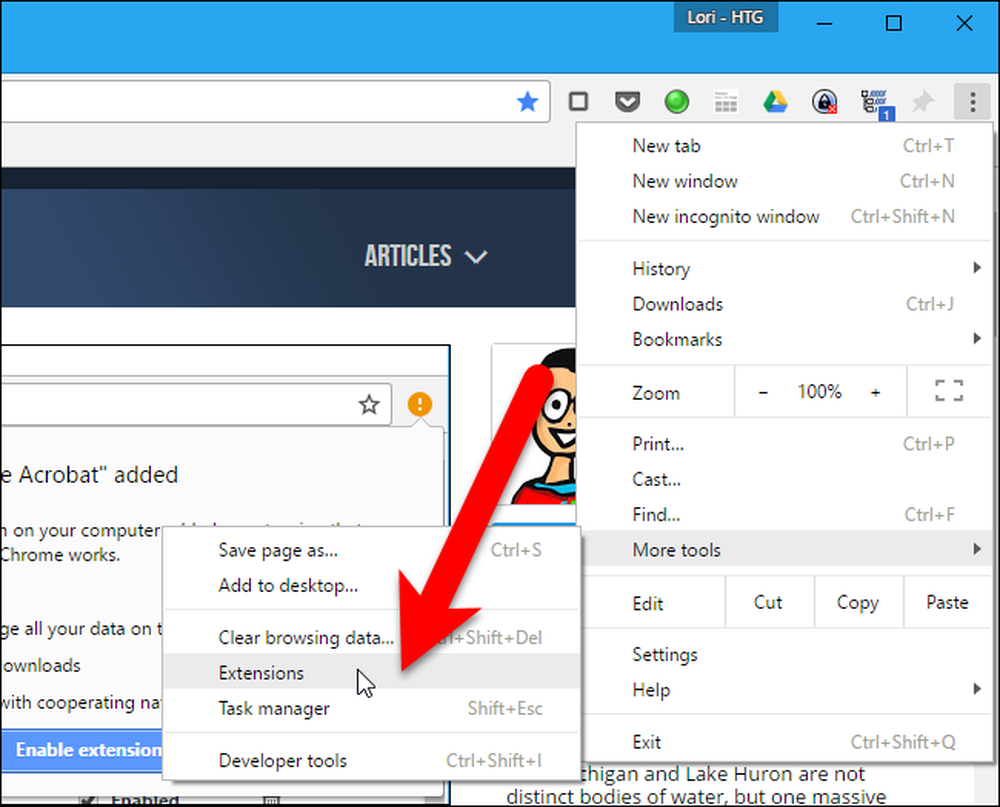Open Downloads from the menu
Image resolution: width=1000 pixels, height=807 pixels.
click(x=784, y=304)
